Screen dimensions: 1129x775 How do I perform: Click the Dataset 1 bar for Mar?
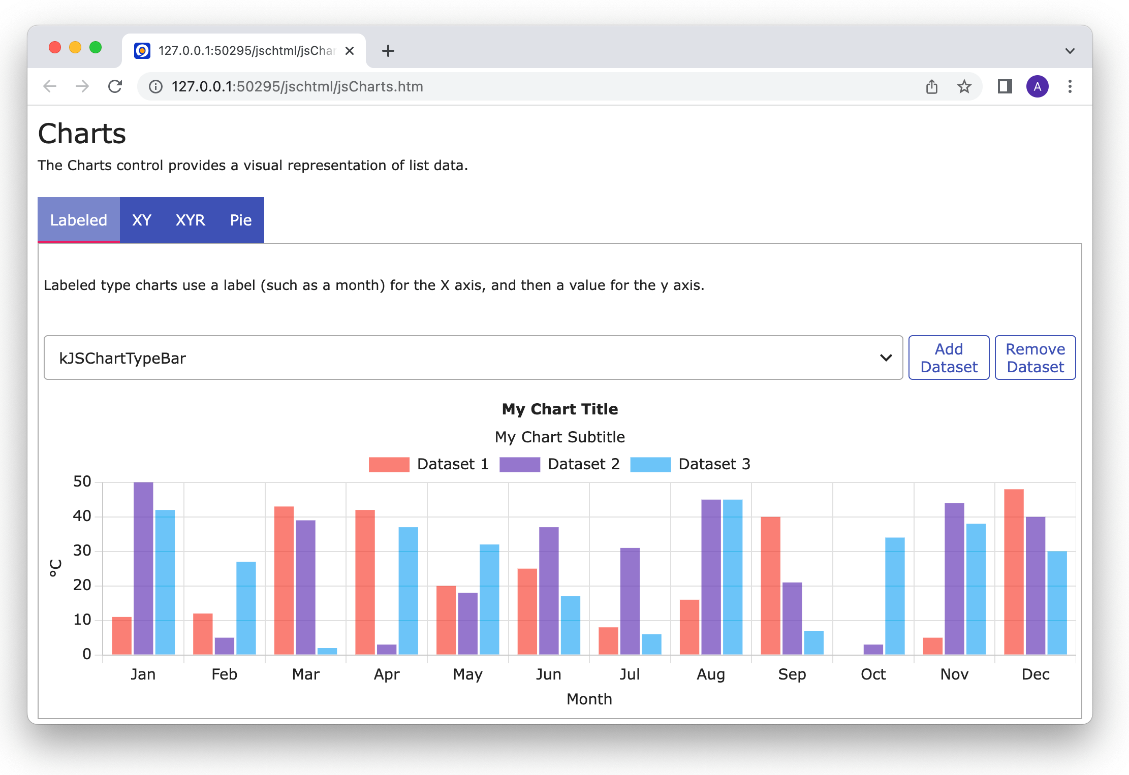coord(284,581)
